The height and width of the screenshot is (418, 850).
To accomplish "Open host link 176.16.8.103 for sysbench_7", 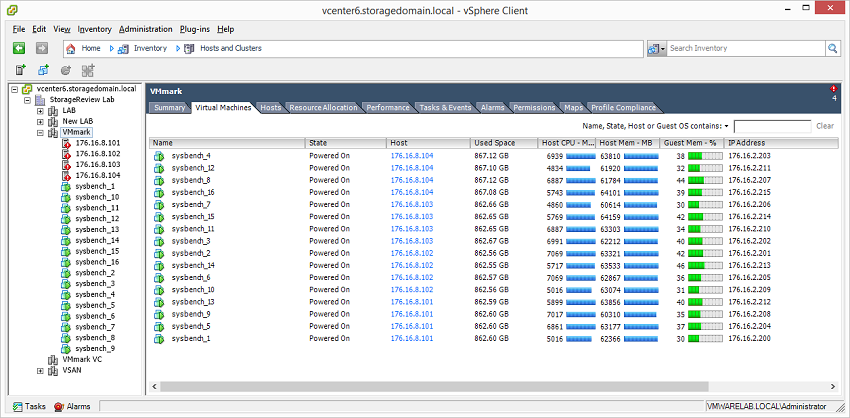I will pyautogui.click(x=412, y=205).
